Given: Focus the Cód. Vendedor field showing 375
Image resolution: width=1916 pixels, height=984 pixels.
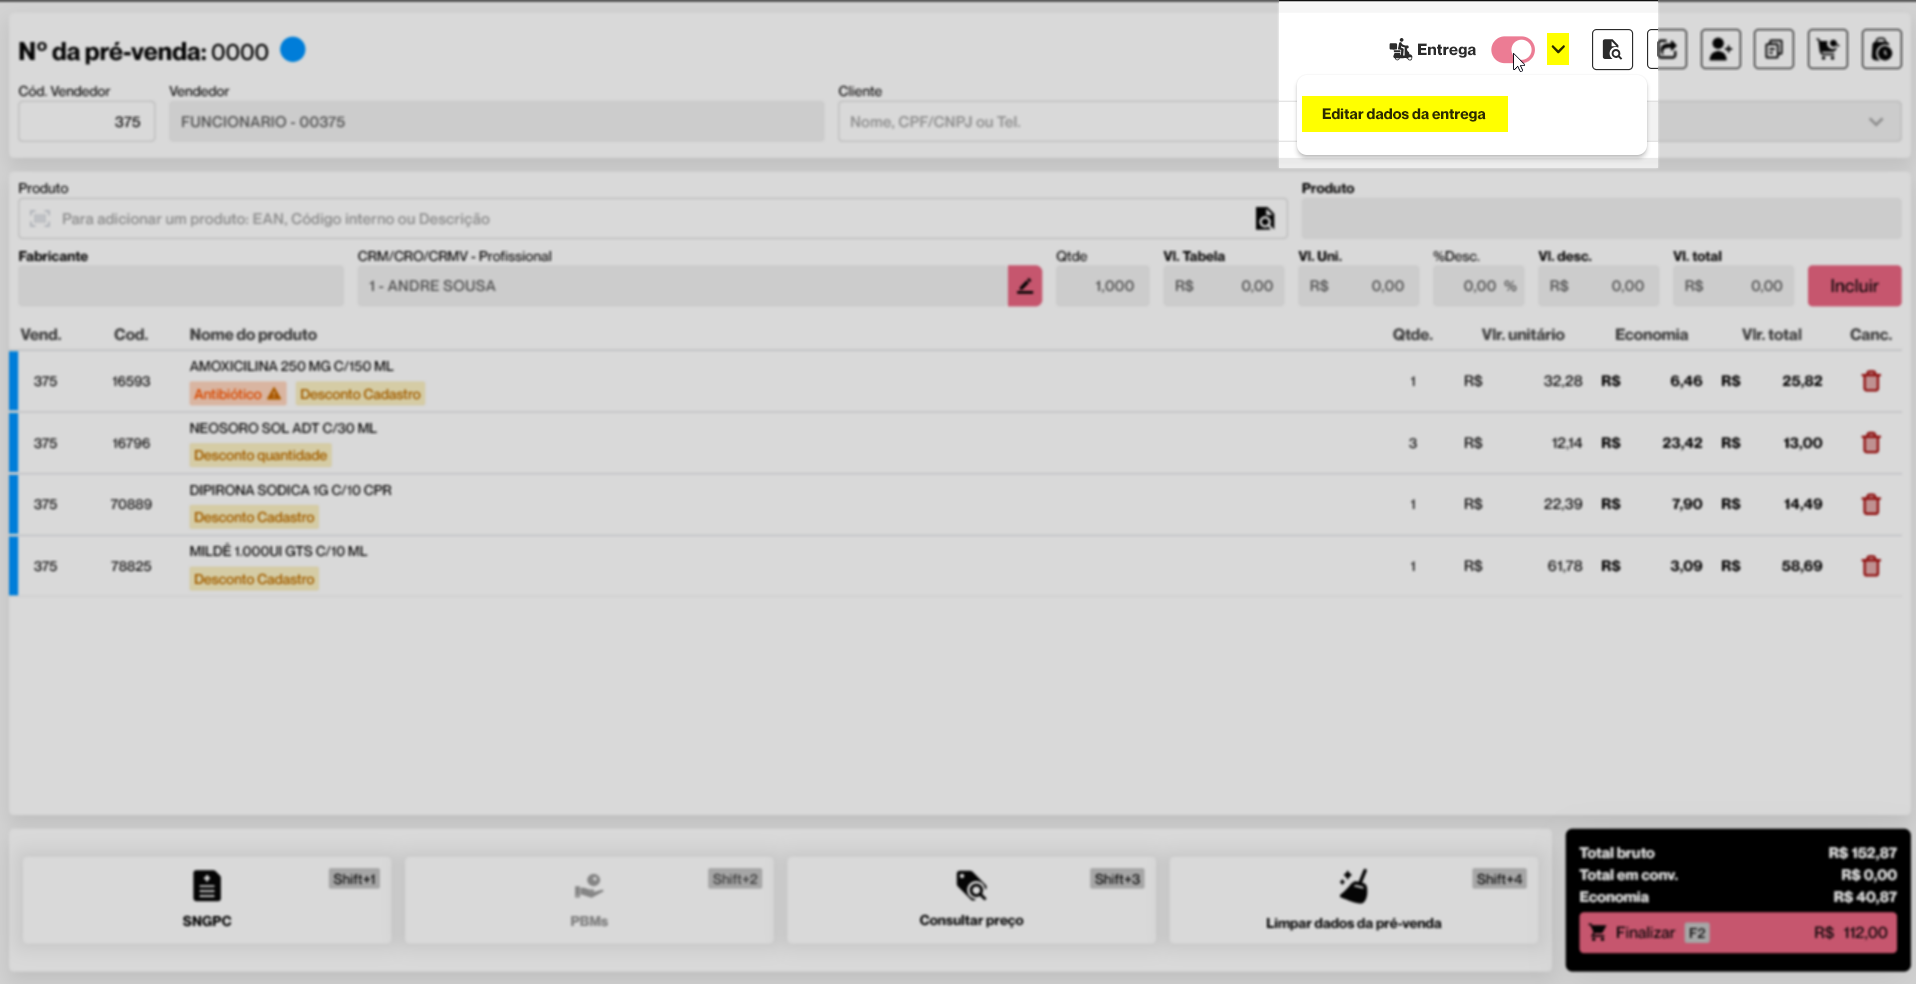Looking at the screenshot, I should pos(86,122).
